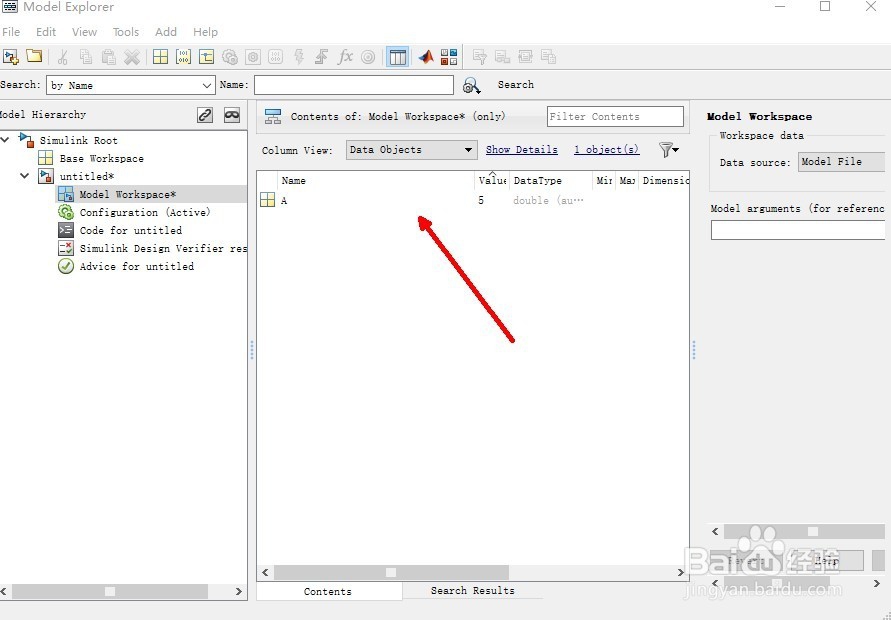This screenshot has height=620, width=891.
Task: Click inside the Filter Contents field
Action: click(614, 116)
